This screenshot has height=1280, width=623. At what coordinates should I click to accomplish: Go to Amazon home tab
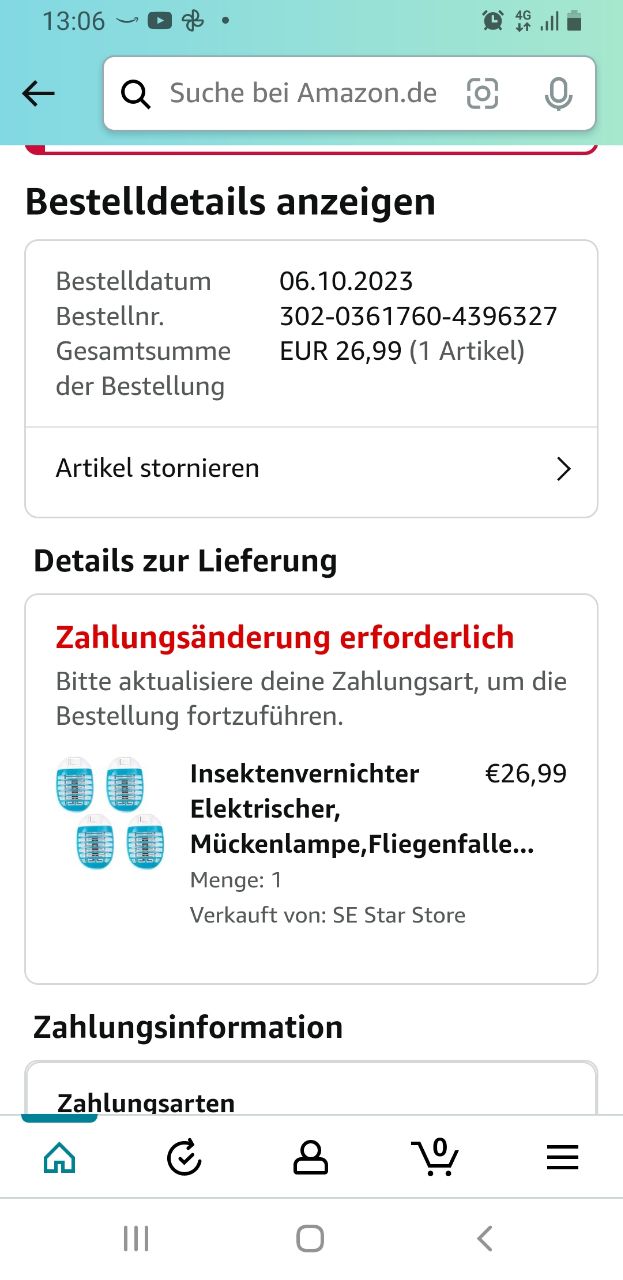(60, 1158)
